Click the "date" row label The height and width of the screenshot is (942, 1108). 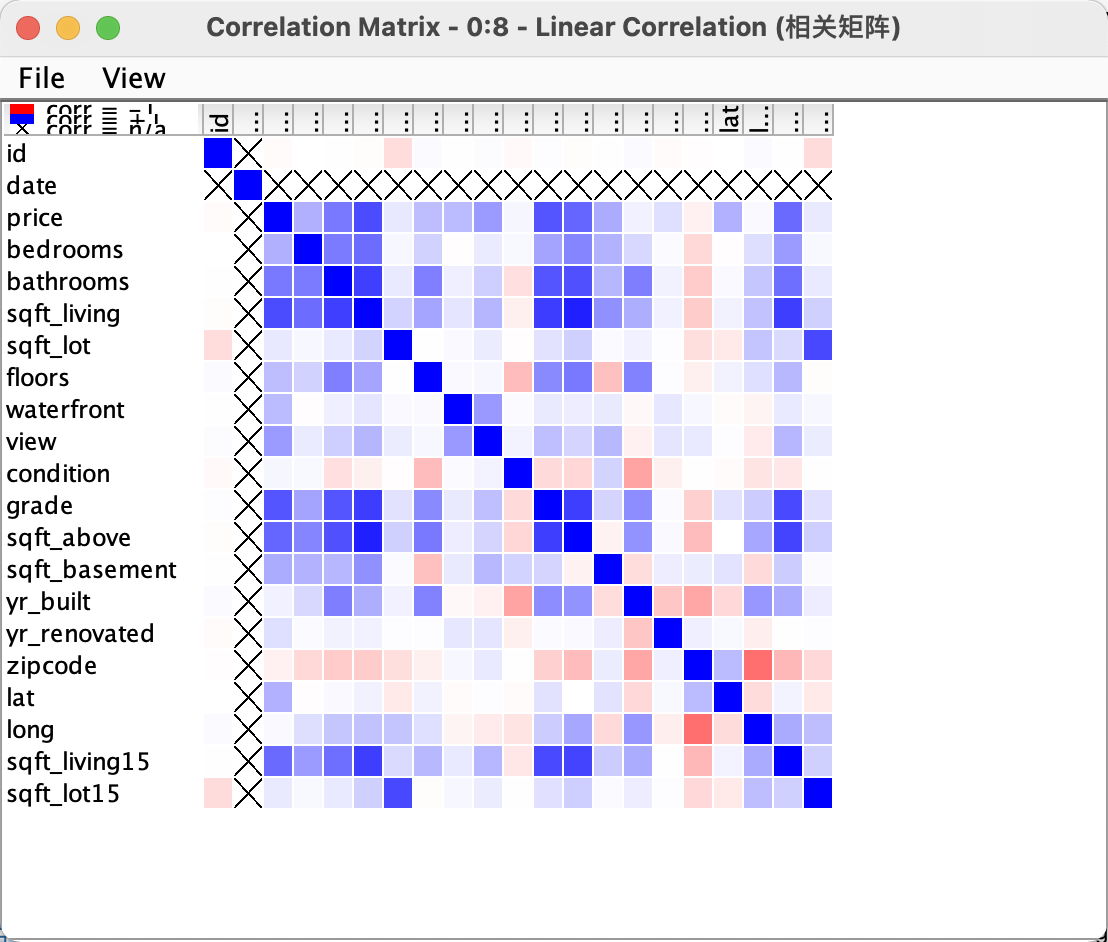pos(32,185)
